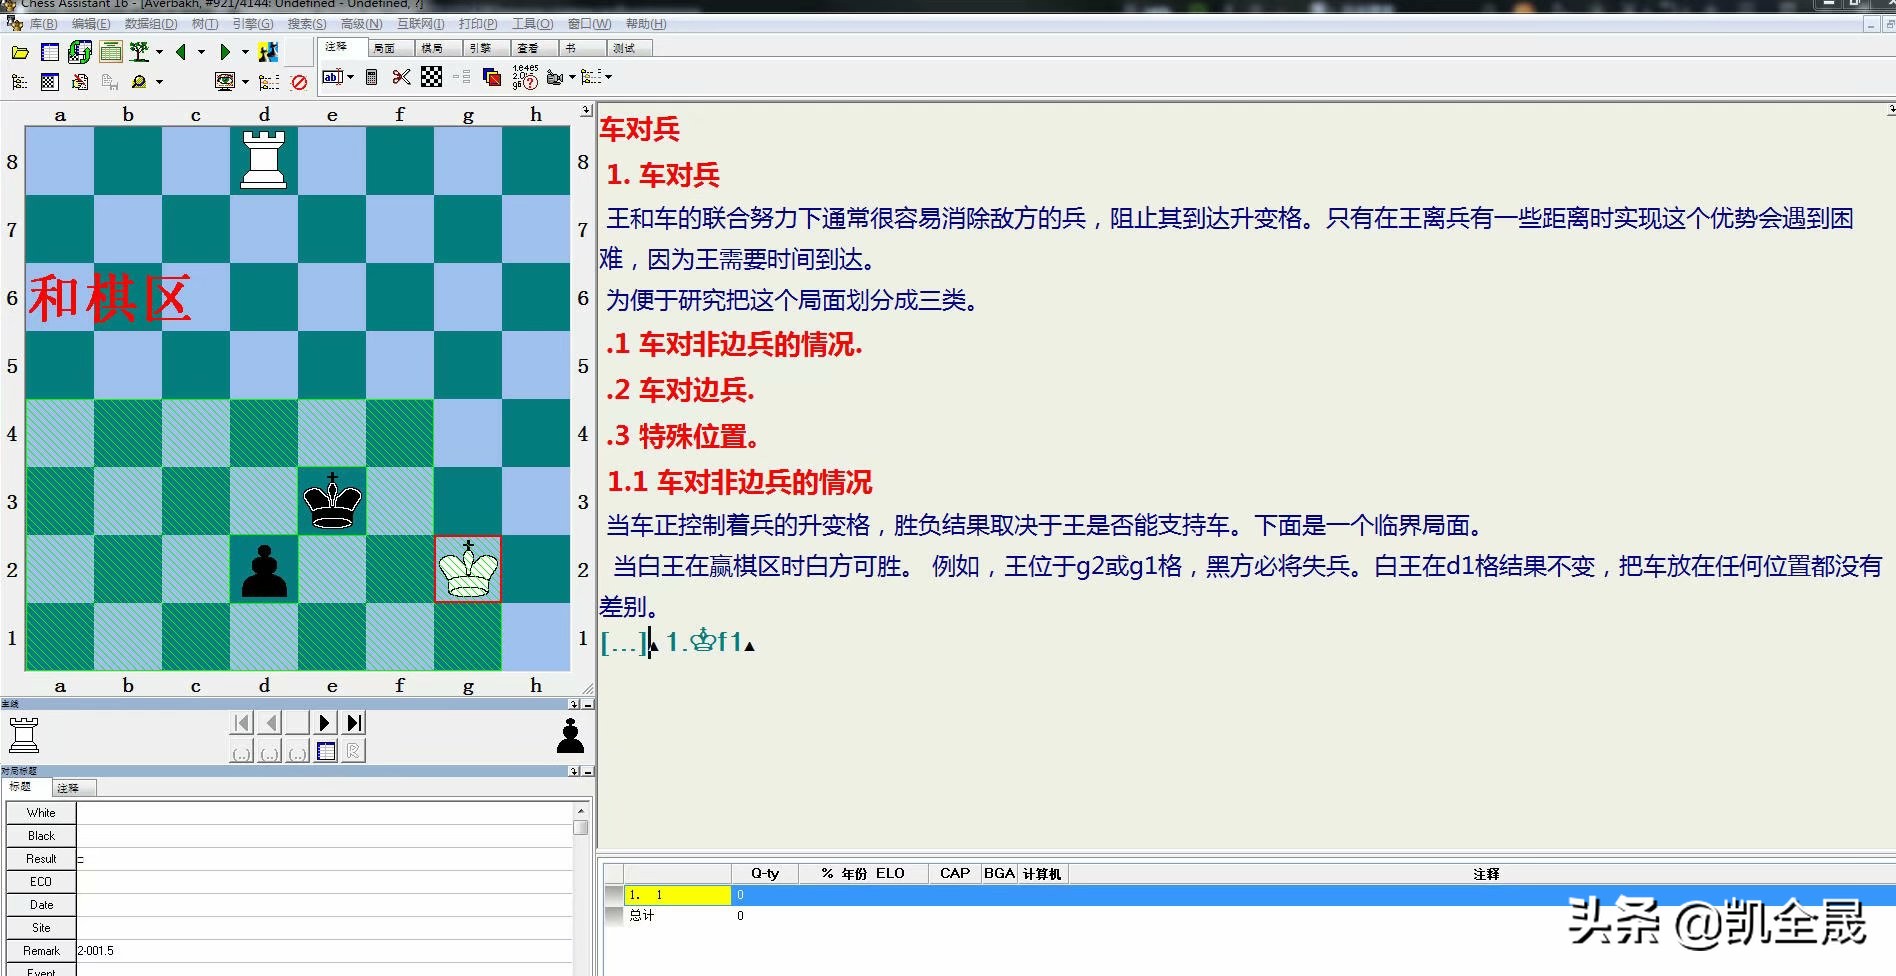The height and width of the screenshot is (976, 1896).
Task: Click the opening tree icon on the toolbar
Action: coord(138,51)
